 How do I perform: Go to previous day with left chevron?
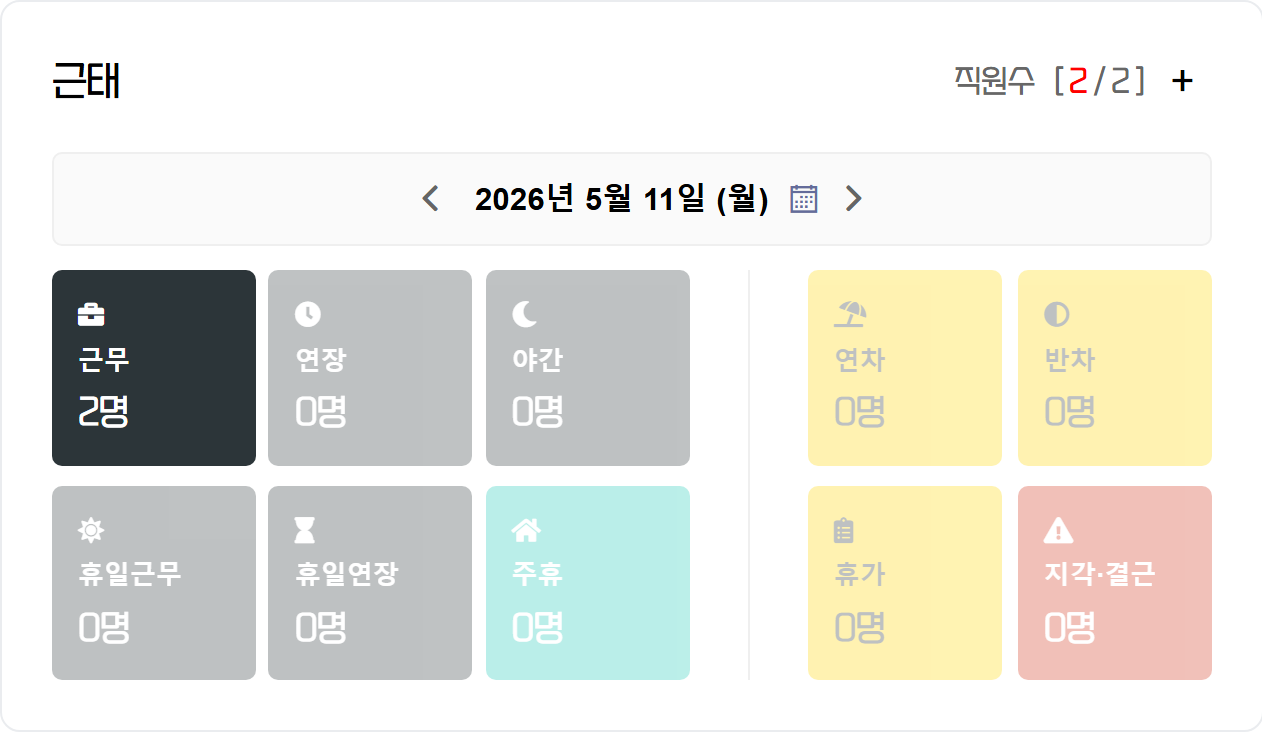[x=431, y=199]
